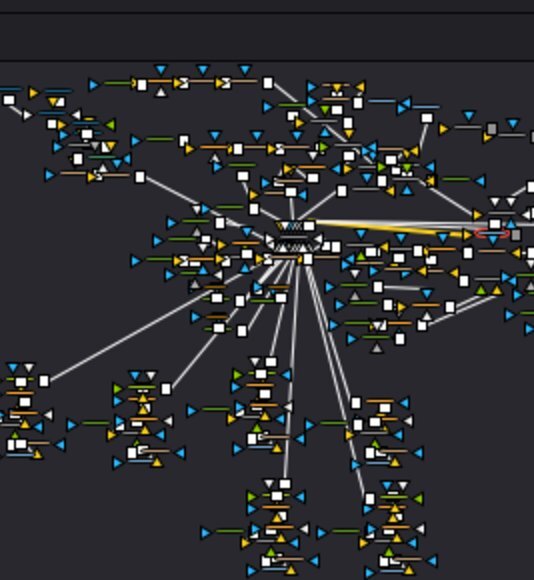
Task: Select the white output square on the bottom-left cluster's long wire
Action: 44,381
